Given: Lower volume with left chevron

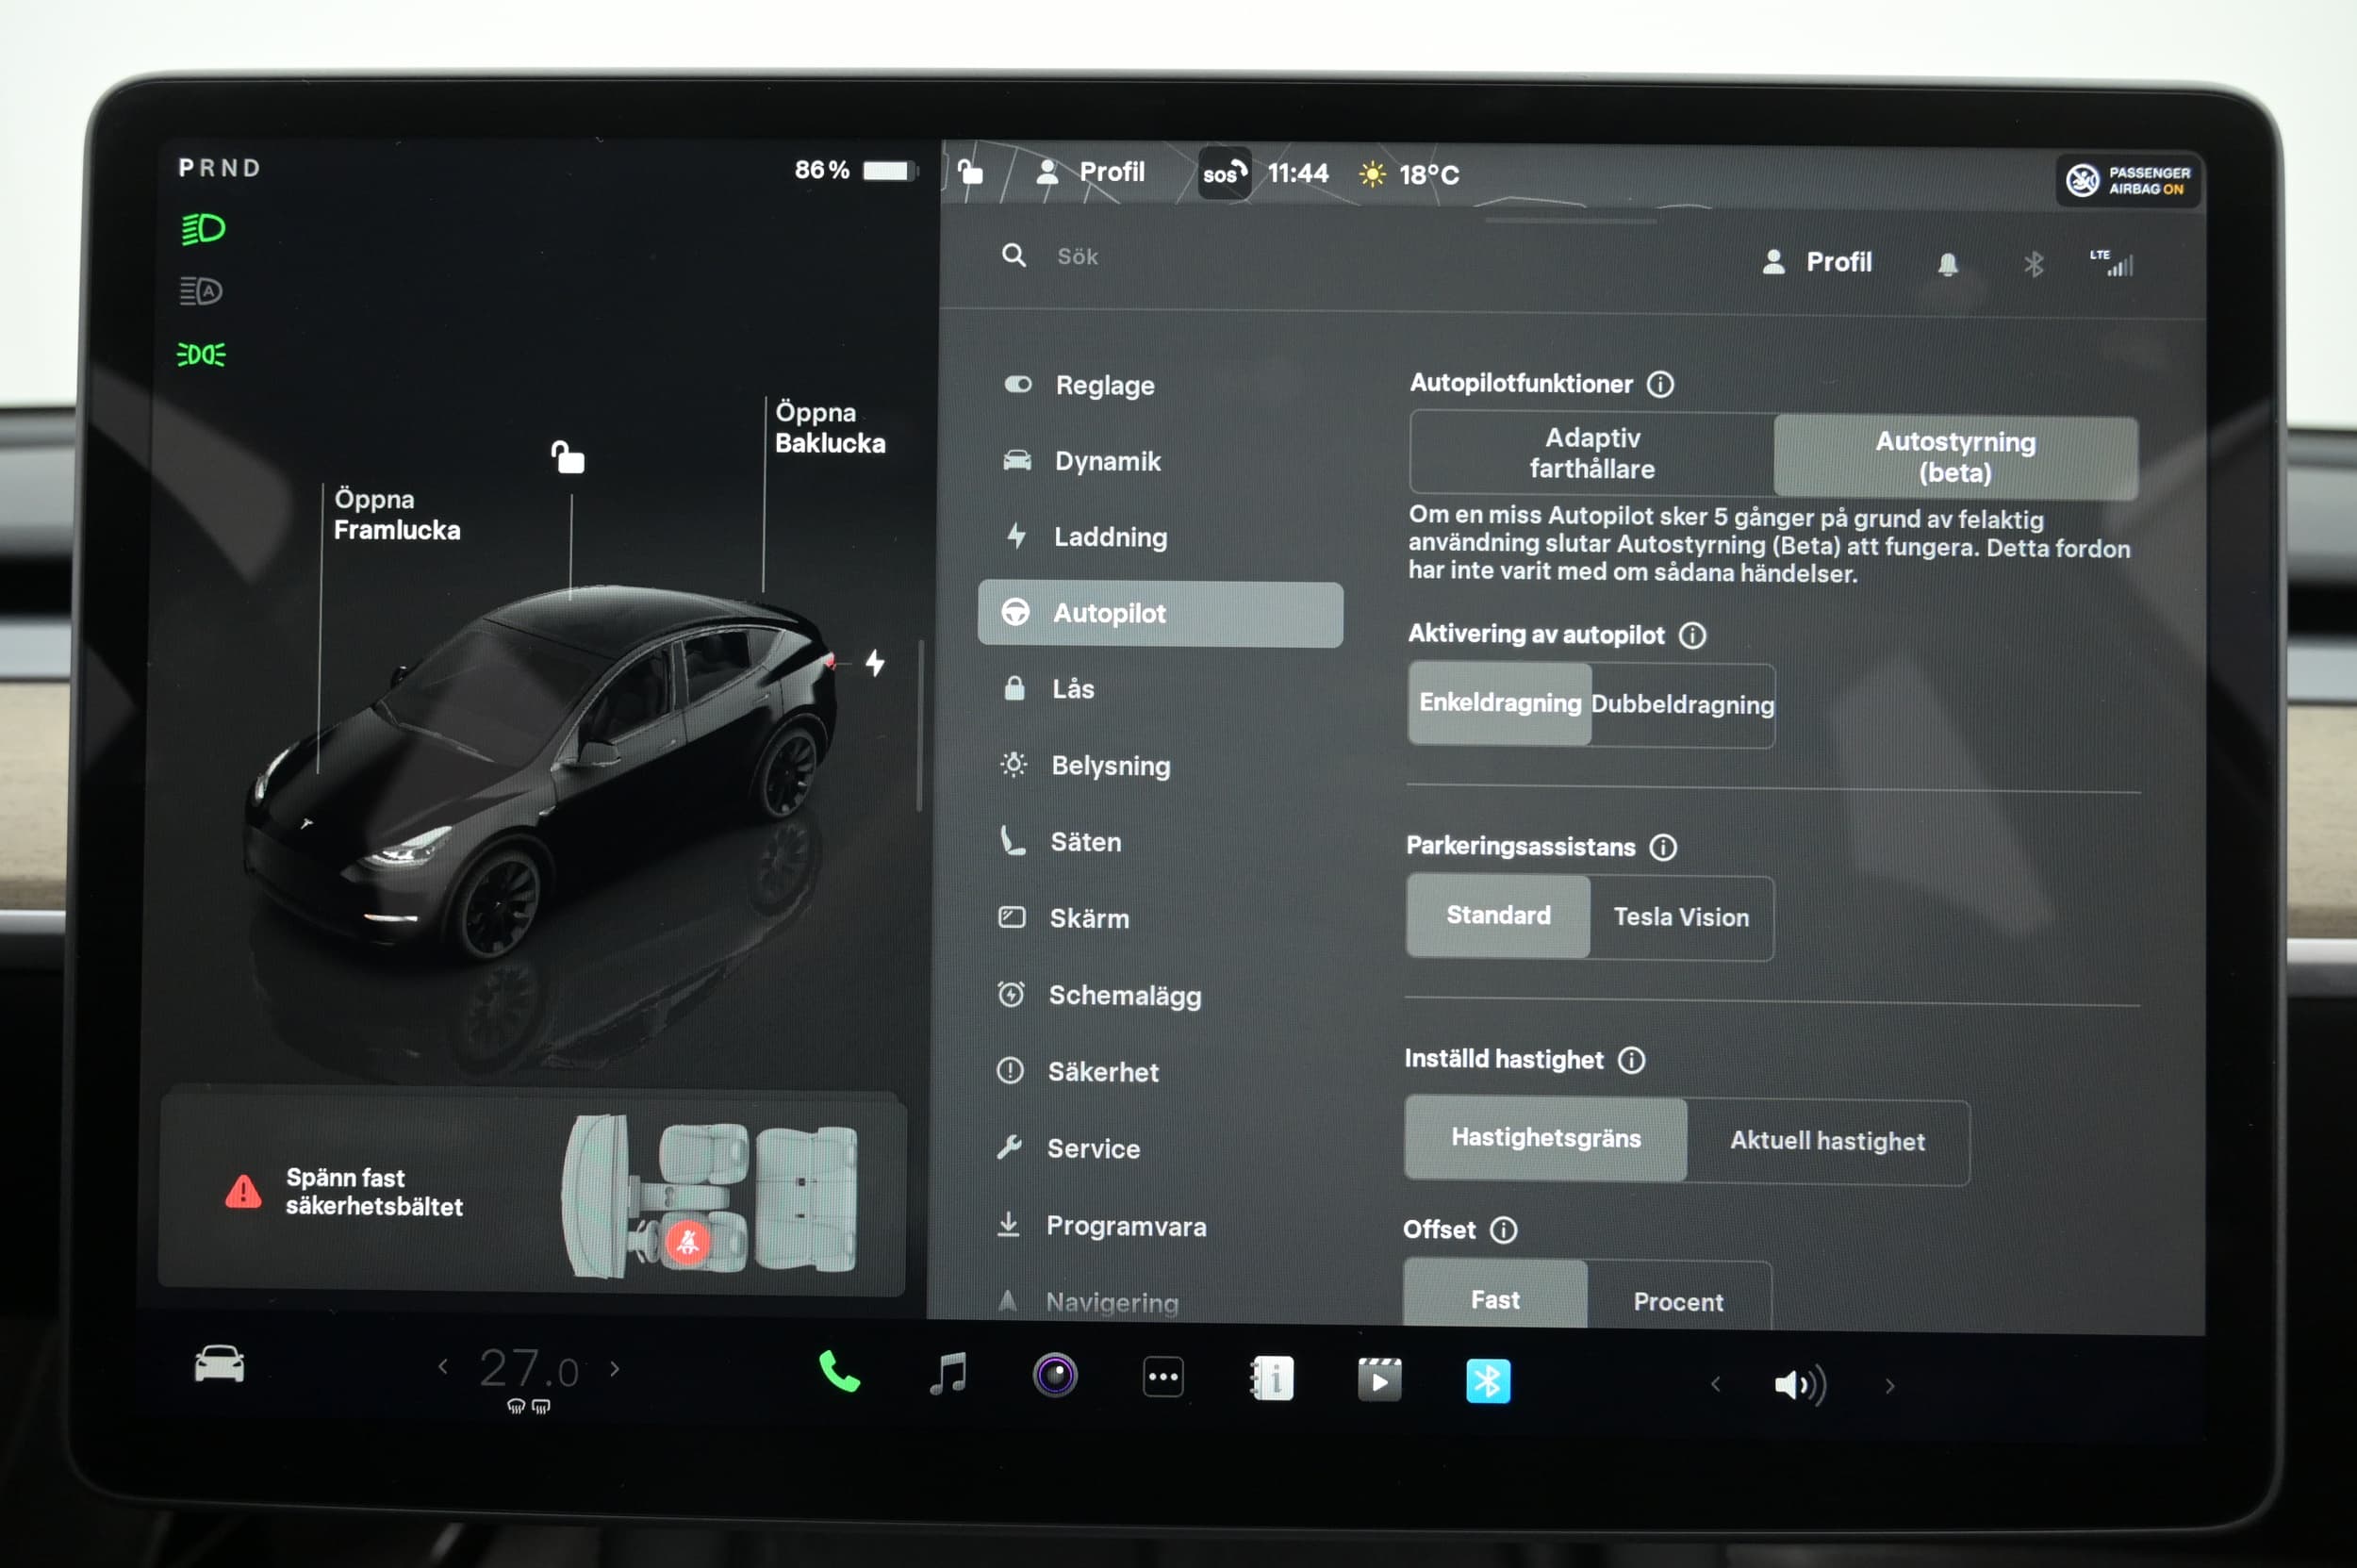Looking at the screenshot, I should (x=1716, y=1384).
